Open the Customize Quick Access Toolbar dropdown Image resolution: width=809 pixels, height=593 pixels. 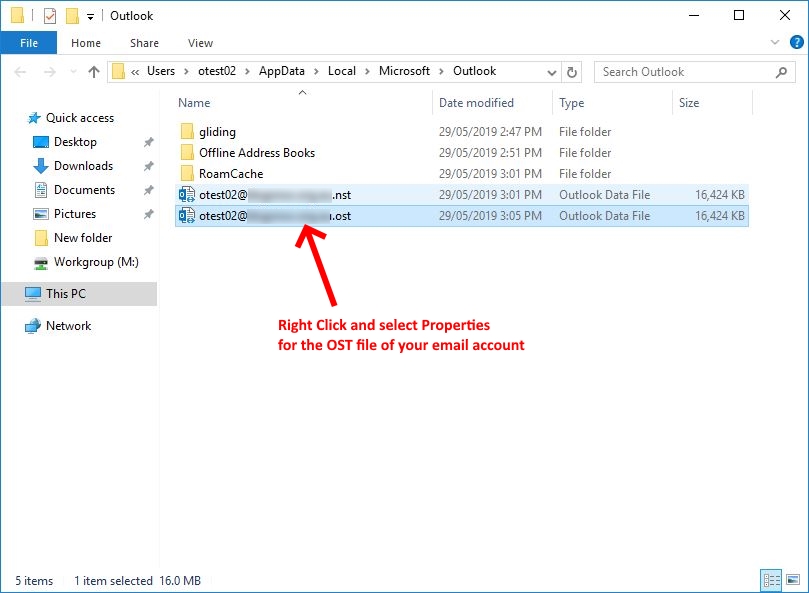point(90,17)
